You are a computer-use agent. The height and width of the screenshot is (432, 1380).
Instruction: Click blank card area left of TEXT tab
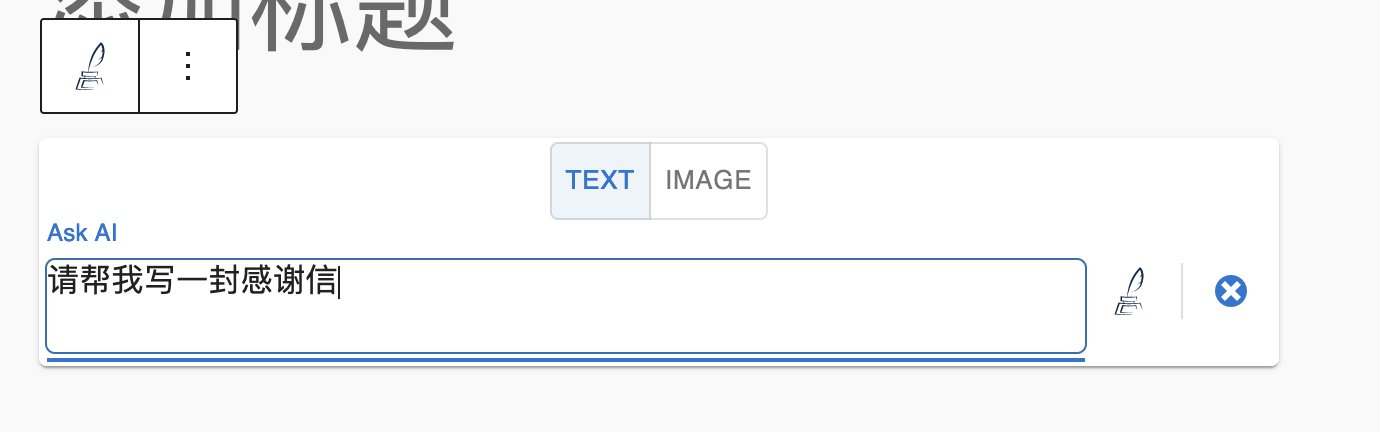(300, 180)
